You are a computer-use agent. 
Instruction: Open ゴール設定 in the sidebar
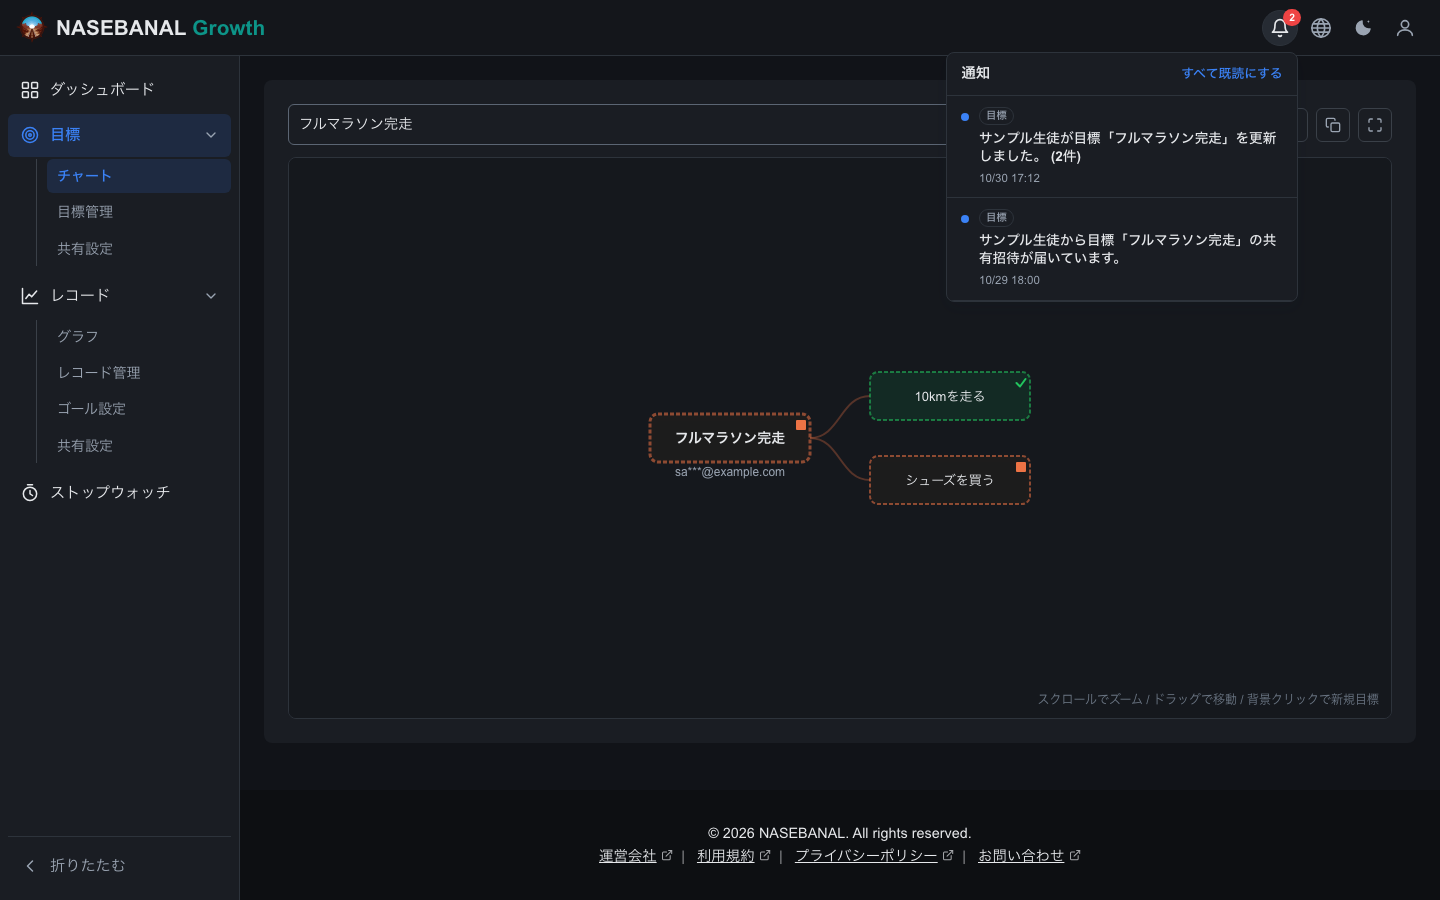coord(139,409)
